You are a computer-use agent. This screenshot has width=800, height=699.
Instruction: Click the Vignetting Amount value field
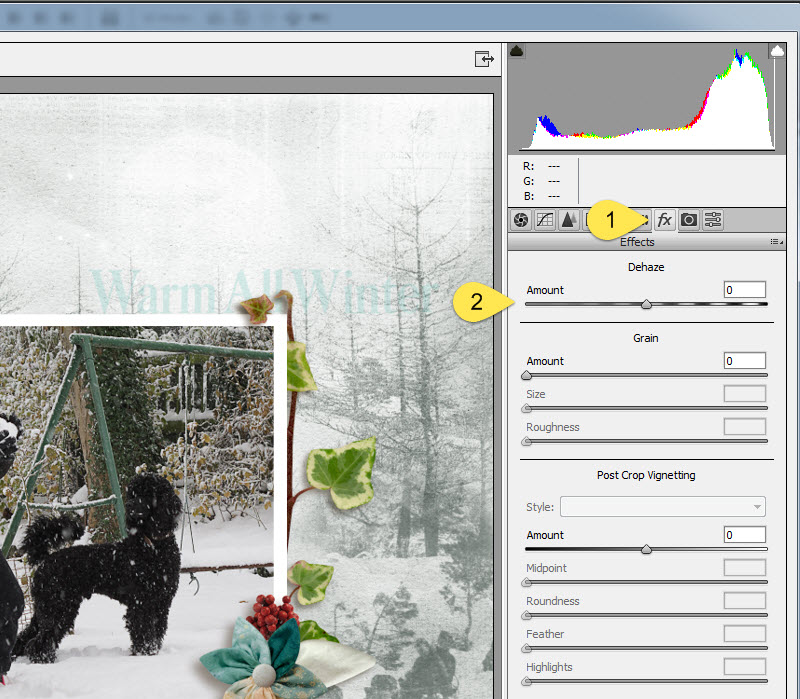click(745, 535)
